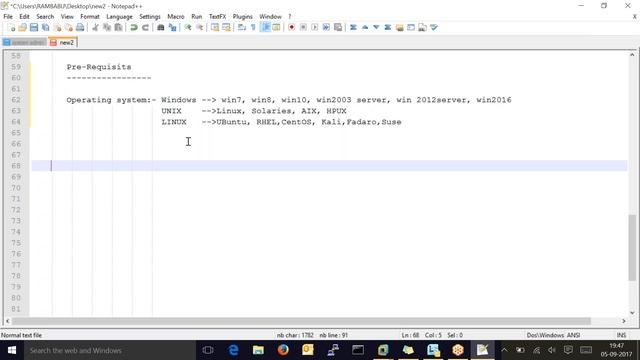The image size is (640, 360).
Task: Click the Copy toolbar icon
Action: pyautogui.click(x=107, y=27)
